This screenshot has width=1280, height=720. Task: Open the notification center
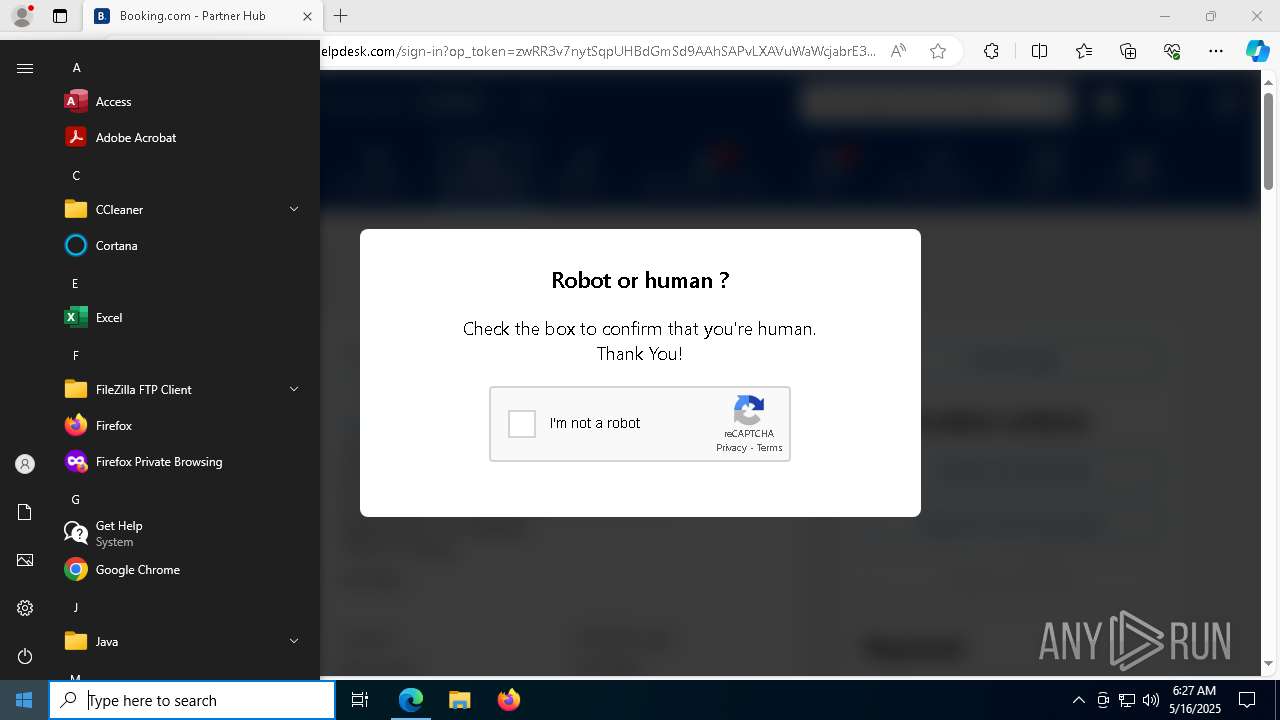click(x=1247, y=700)
